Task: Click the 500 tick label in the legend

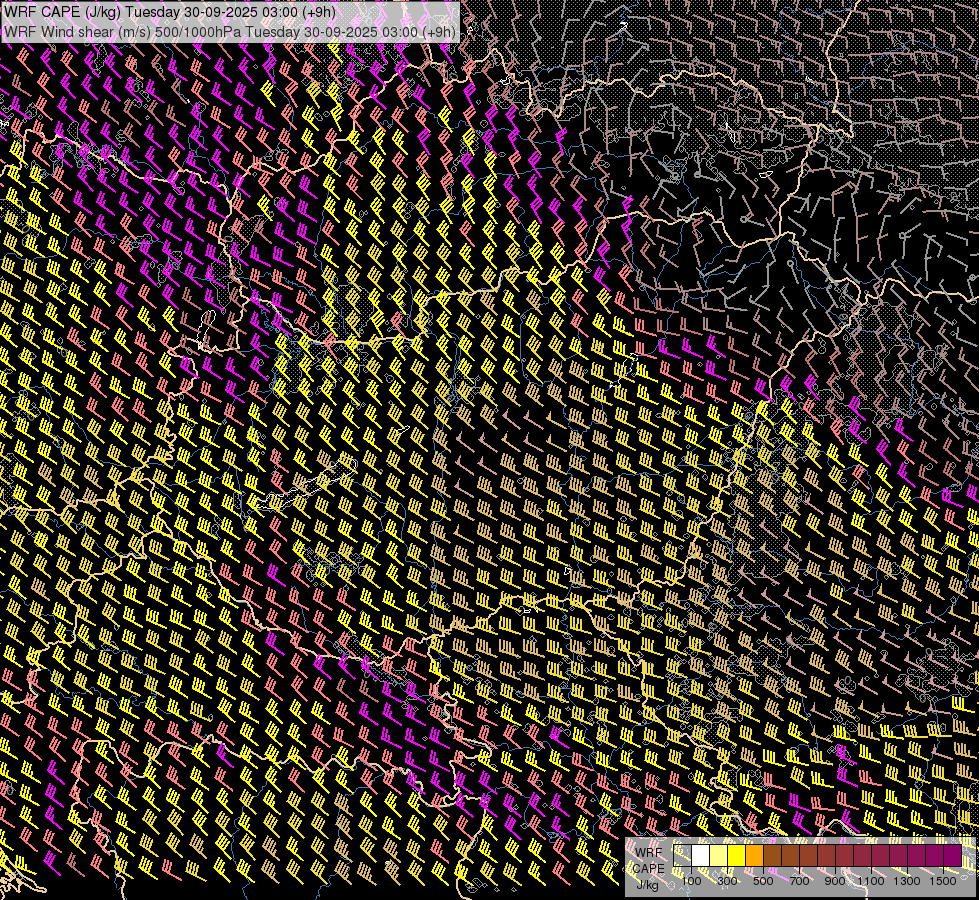Action: (x=763, y=881)
